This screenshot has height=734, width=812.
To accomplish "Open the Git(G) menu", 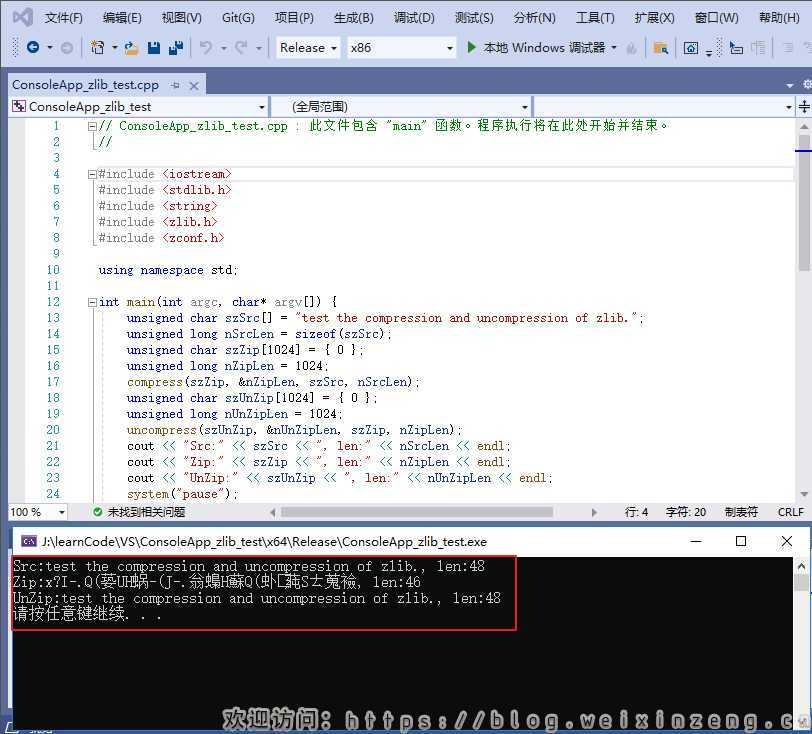I will click(238, 18).
